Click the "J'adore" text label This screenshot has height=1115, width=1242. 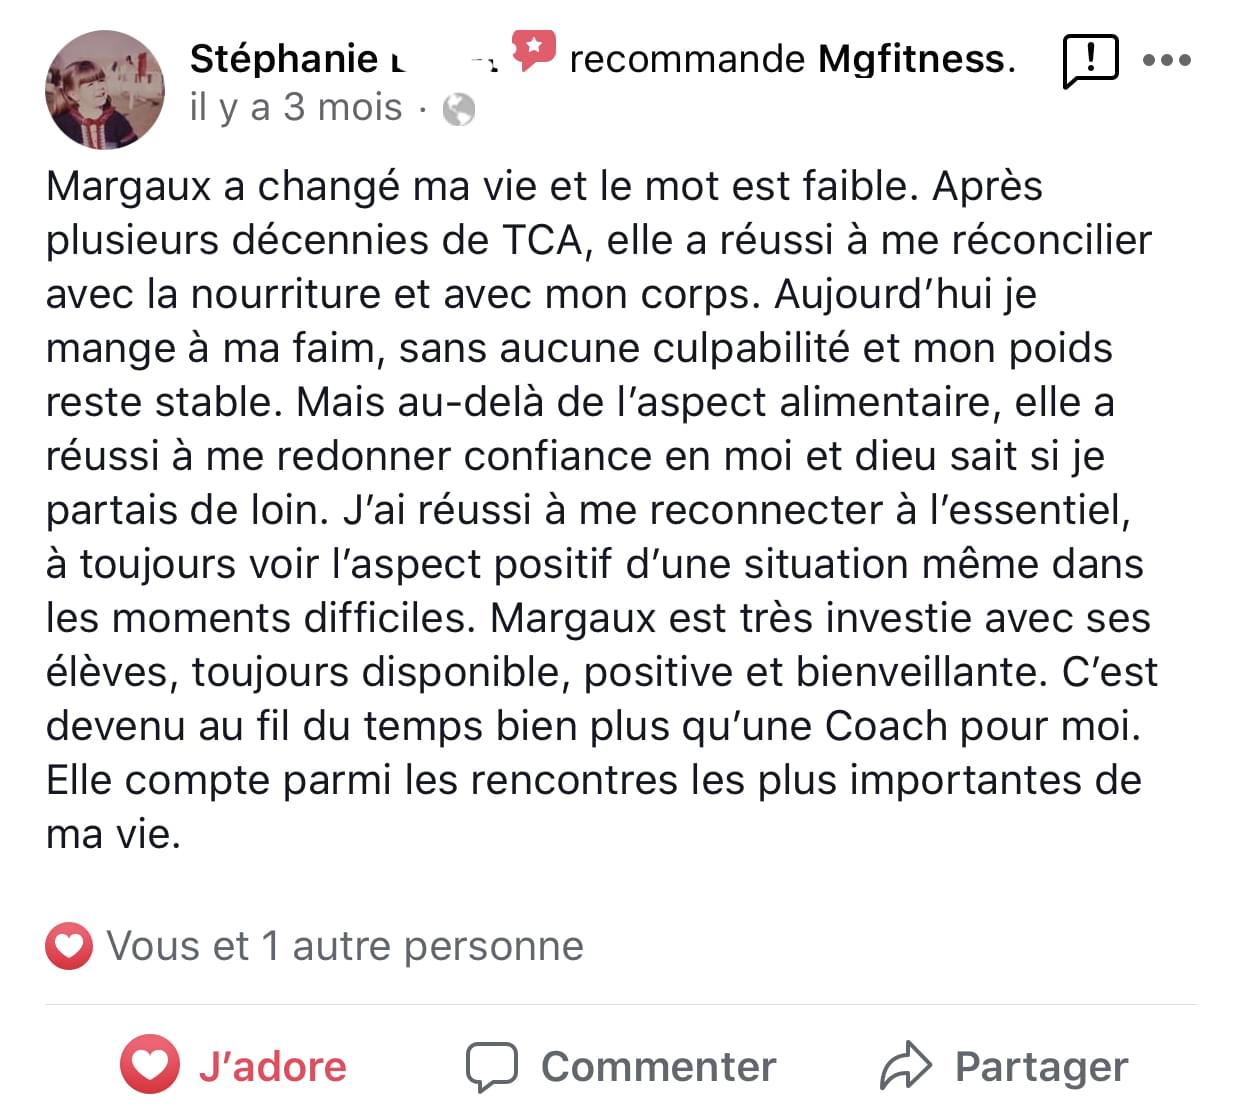tap(272, 1067)
